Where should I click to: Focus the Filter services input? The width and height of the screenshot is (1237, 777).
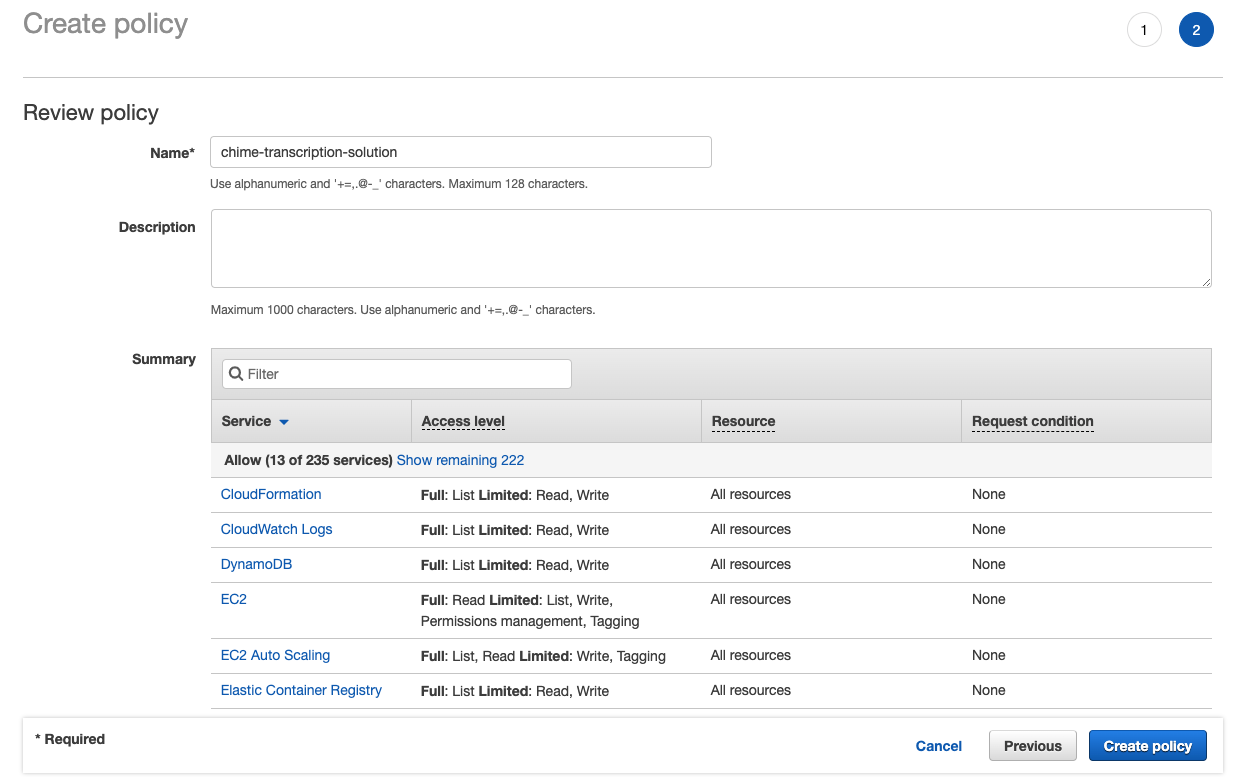pyautogui.click(x=397, y=374)
